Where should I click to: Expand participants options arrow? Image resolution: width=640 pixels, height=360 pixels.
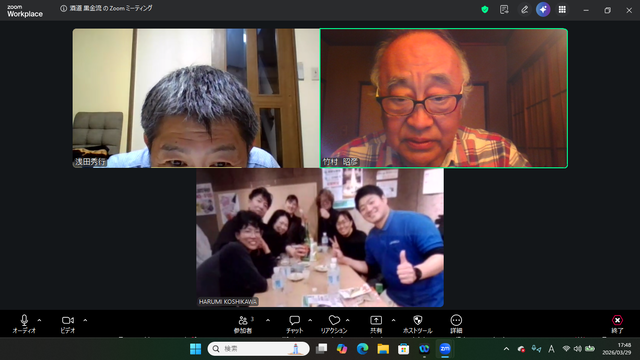[x=268, y=320]
